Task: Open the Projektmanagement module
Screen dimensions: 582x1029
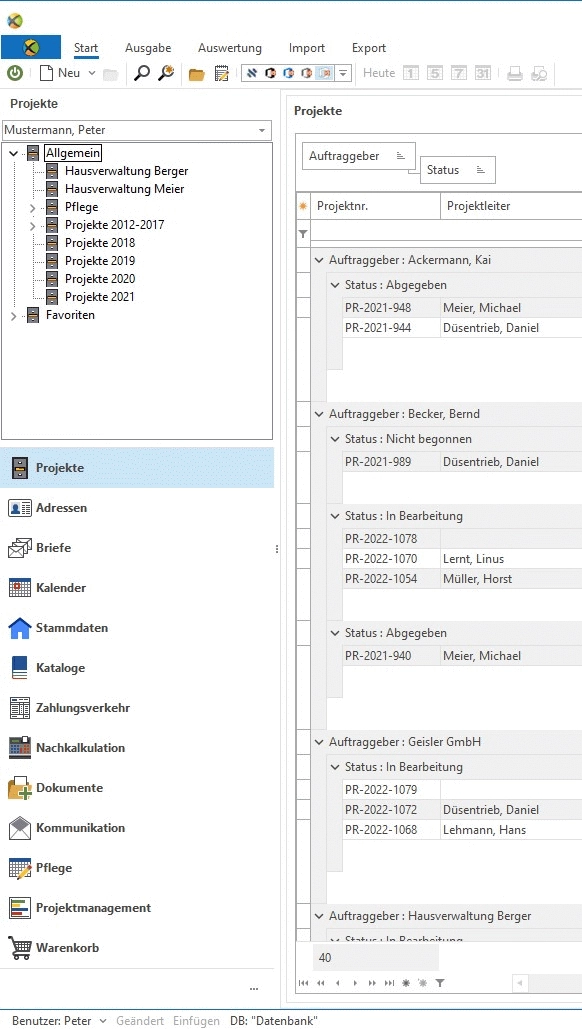Action: 93,908
